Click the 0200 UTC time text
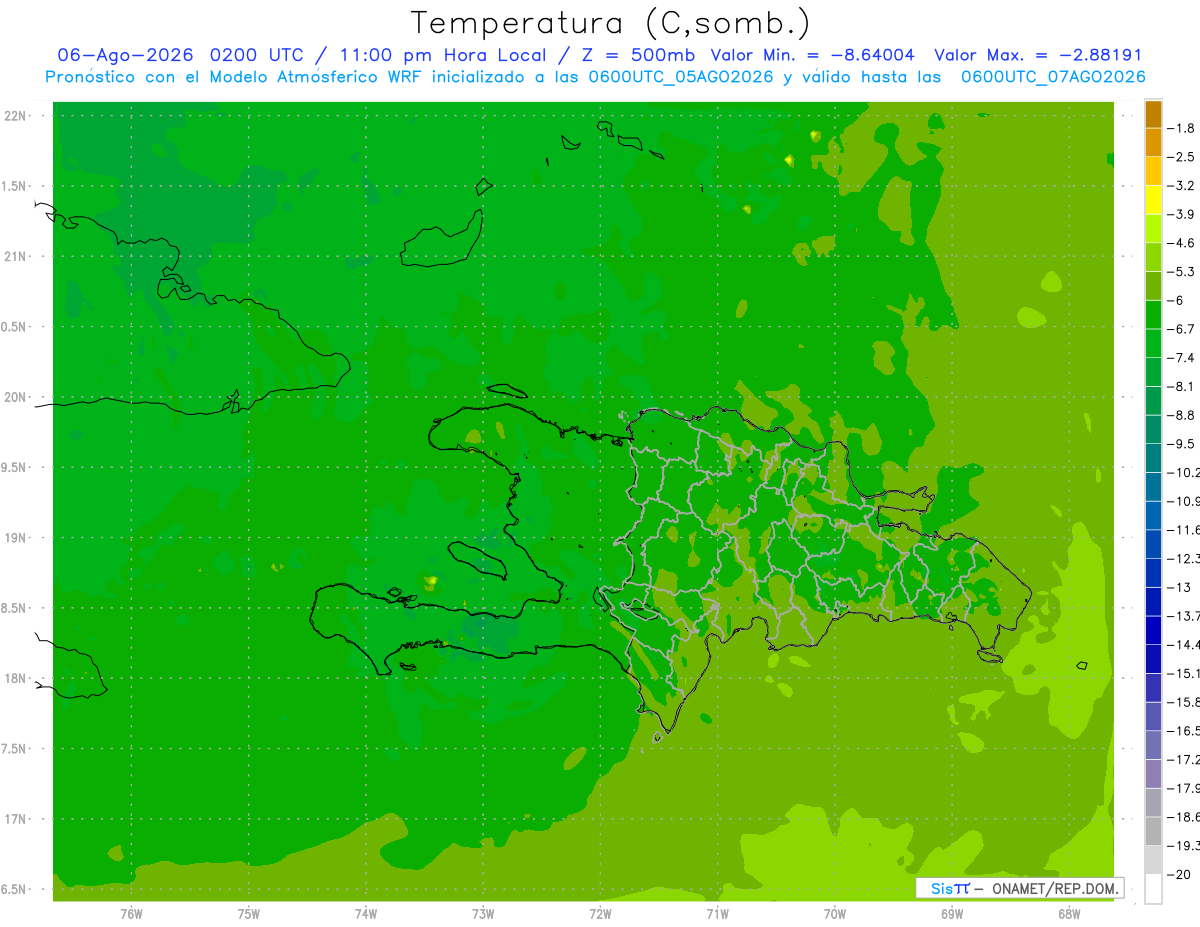This screenshot has height=927, width=1200. pos(255,55)
